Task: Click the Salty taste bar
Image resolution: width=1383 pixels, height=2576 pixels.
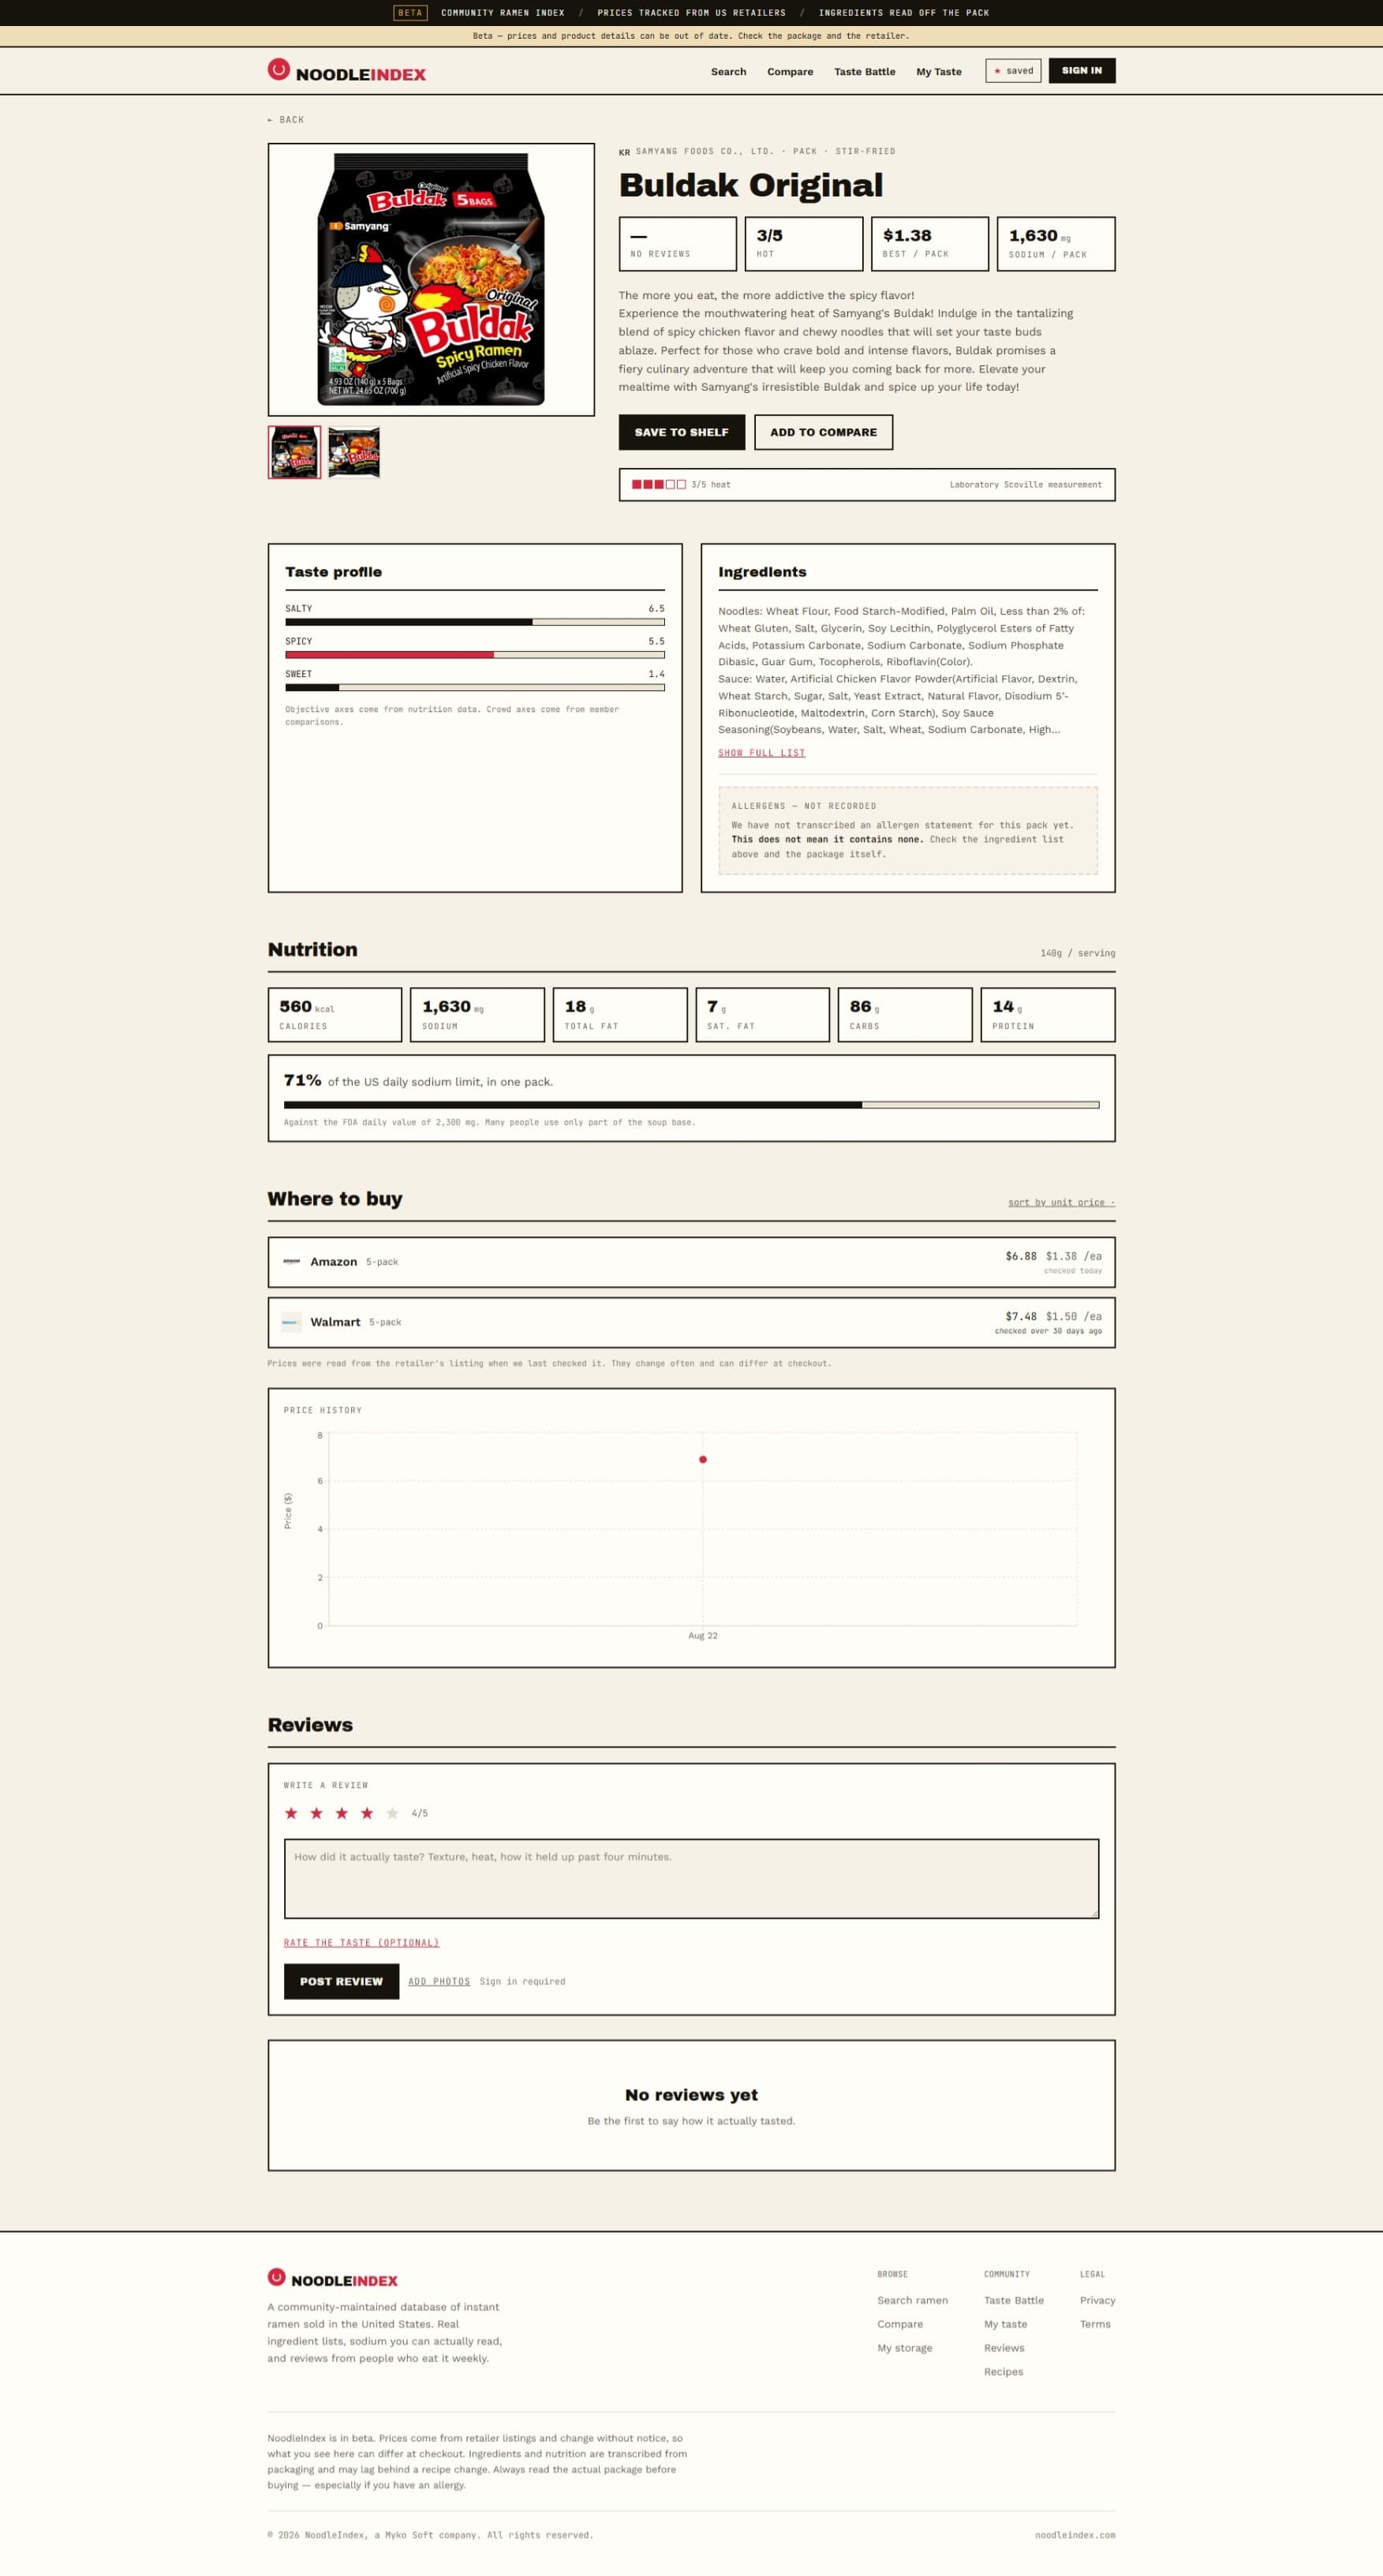Action: pyautogui.click(x=475, y=622)
